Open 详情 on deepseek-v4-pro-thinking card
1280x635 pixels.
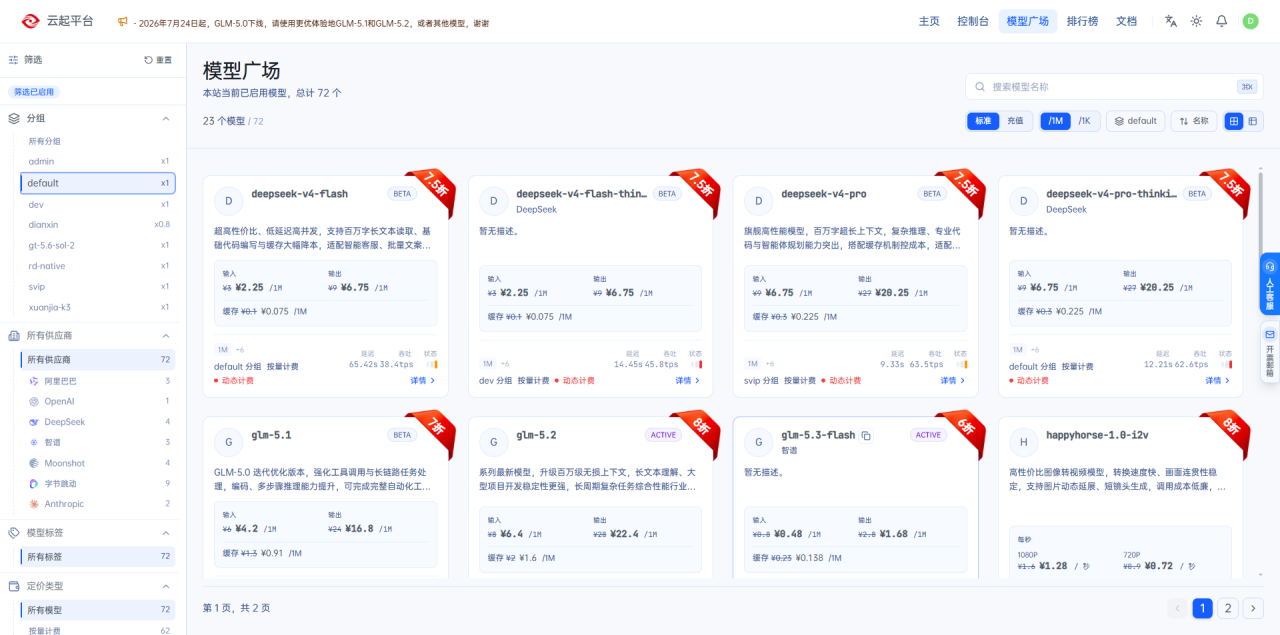tap(1218, 380)
